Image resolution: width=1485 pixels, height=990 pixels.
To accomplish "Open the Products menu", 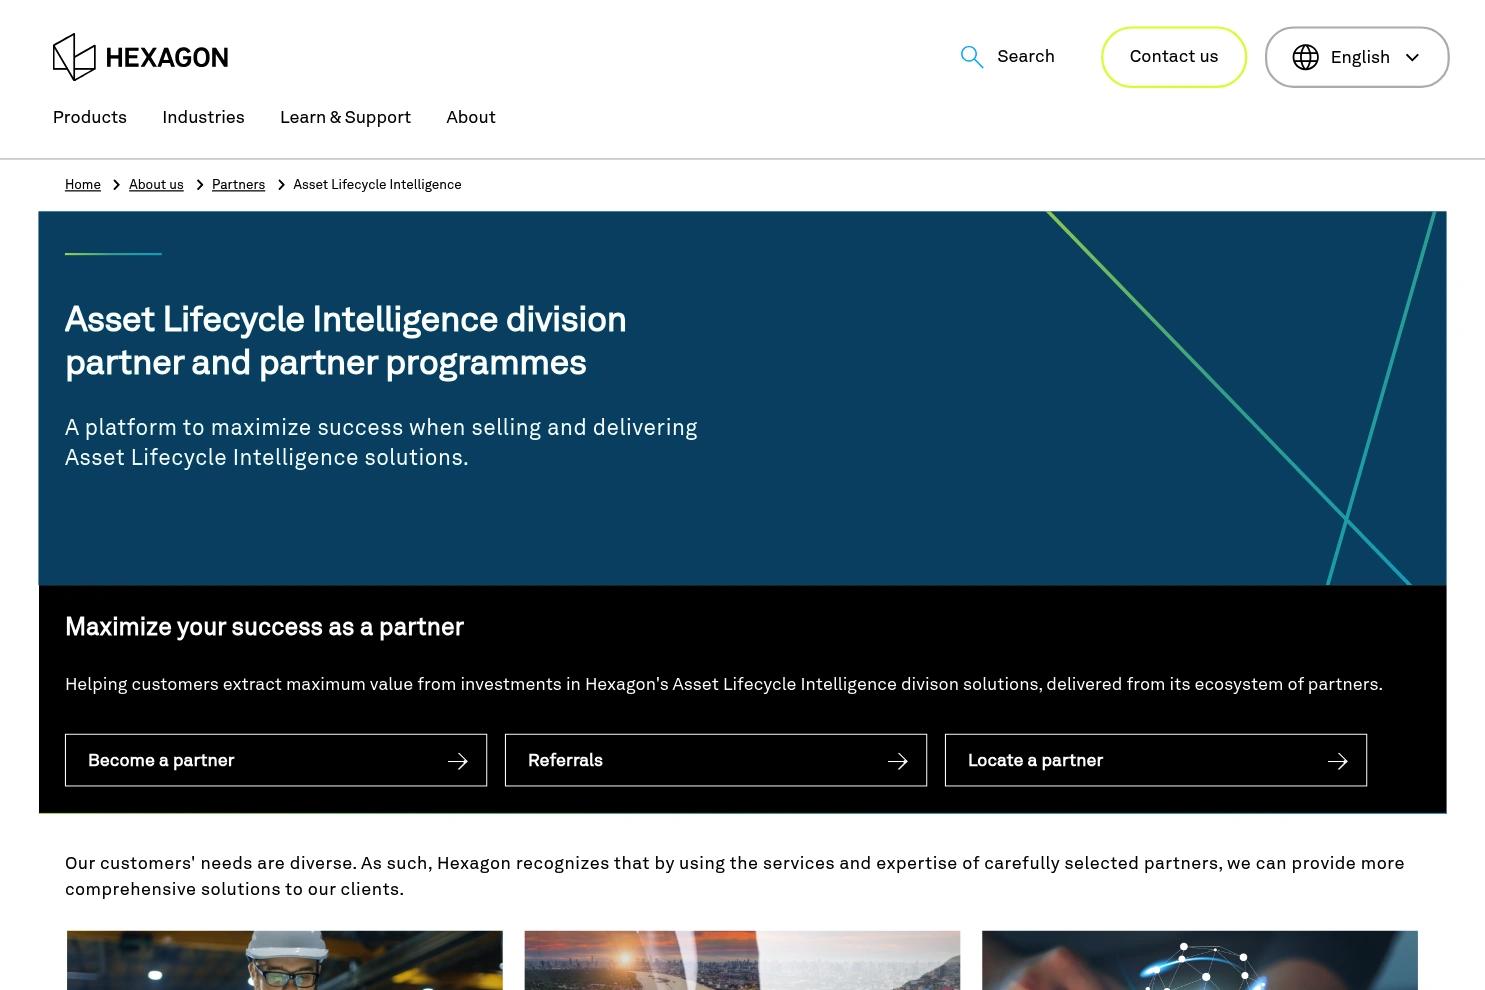I will (x=90, y=118).
